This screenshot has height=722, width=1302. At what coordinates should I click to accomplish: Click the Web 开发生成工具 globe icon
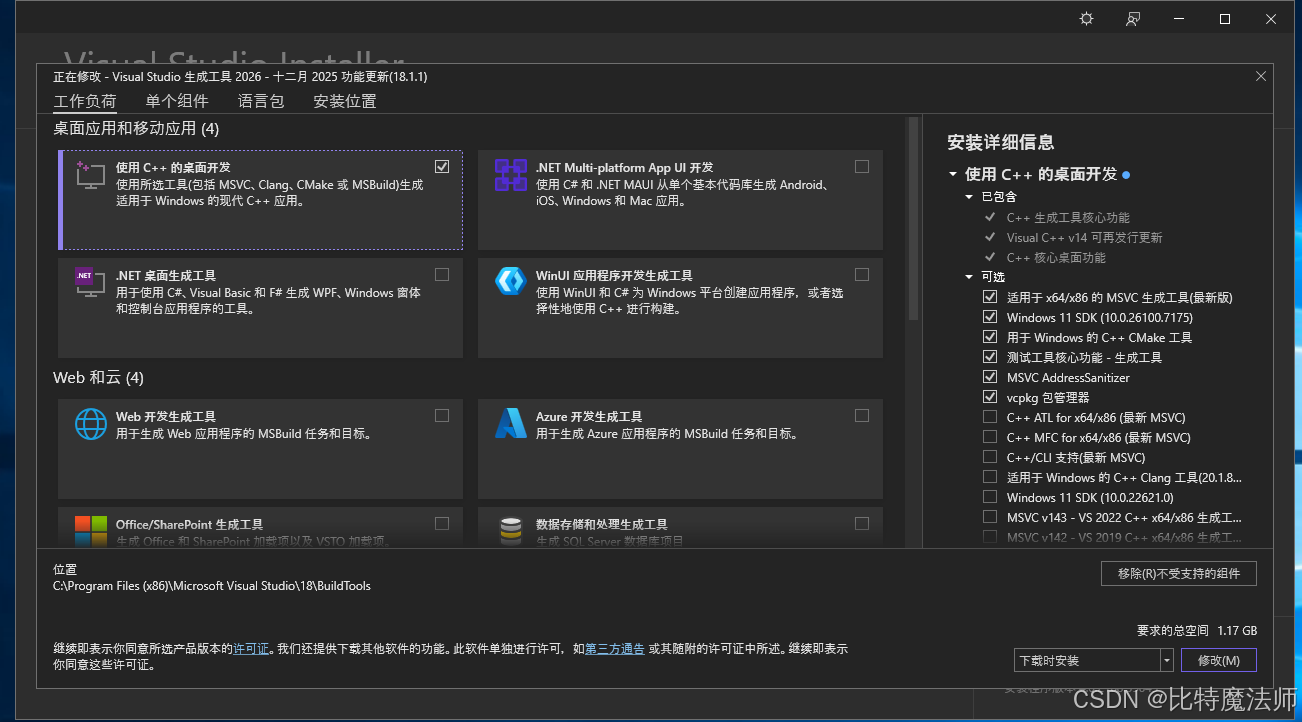pyautogui.click(x=91, y=424)
